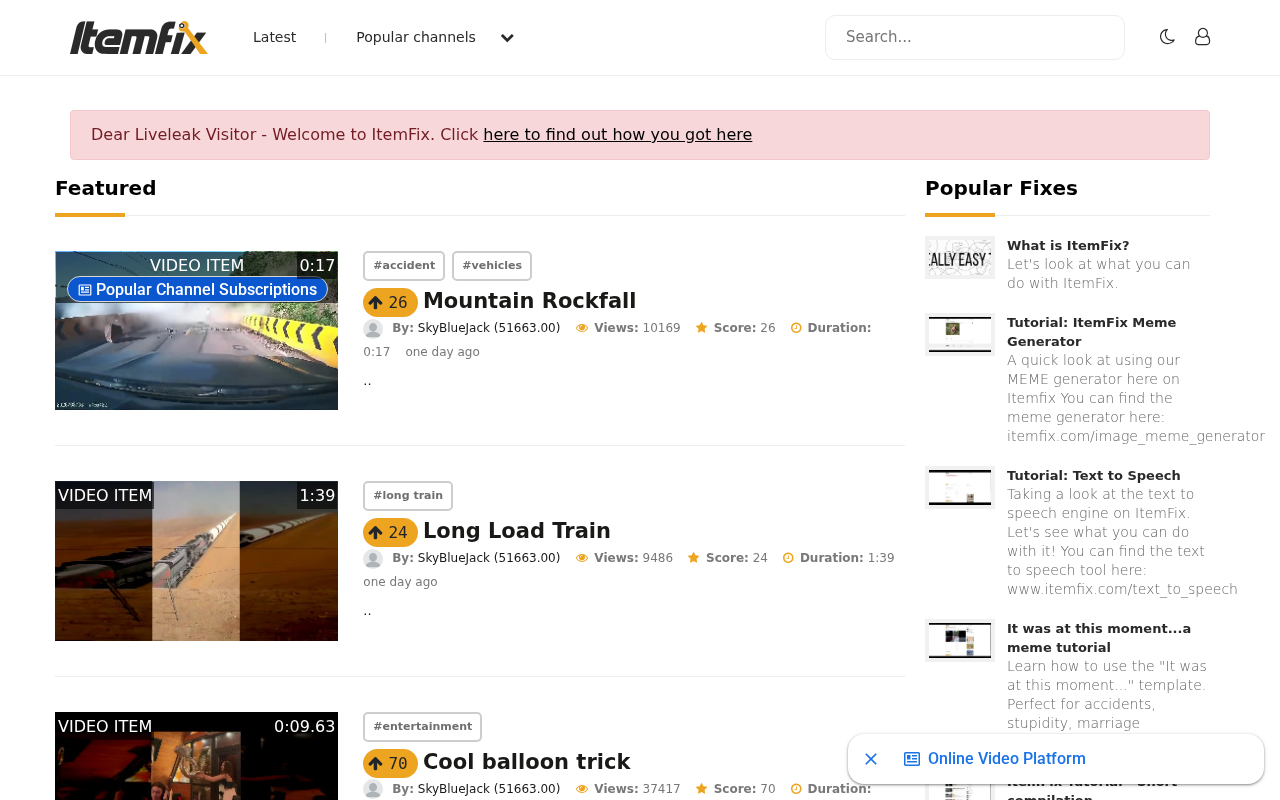Click the 'Featured' section heading
Screen dimensions: 1280x800
(106, 188)
